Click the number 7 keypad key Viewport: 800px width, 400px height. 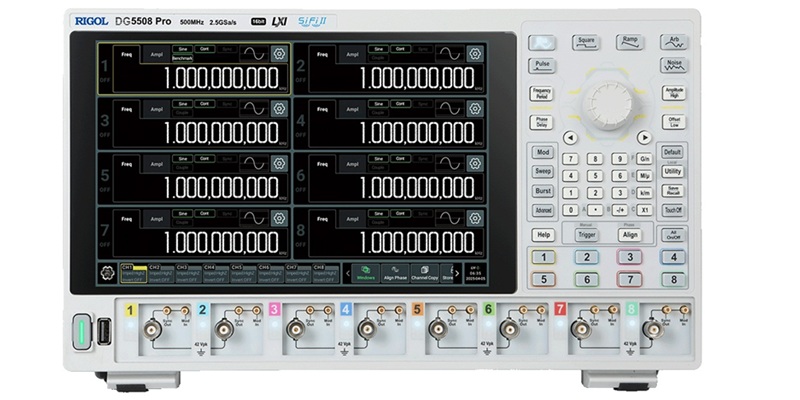click(x=570, y=159)
